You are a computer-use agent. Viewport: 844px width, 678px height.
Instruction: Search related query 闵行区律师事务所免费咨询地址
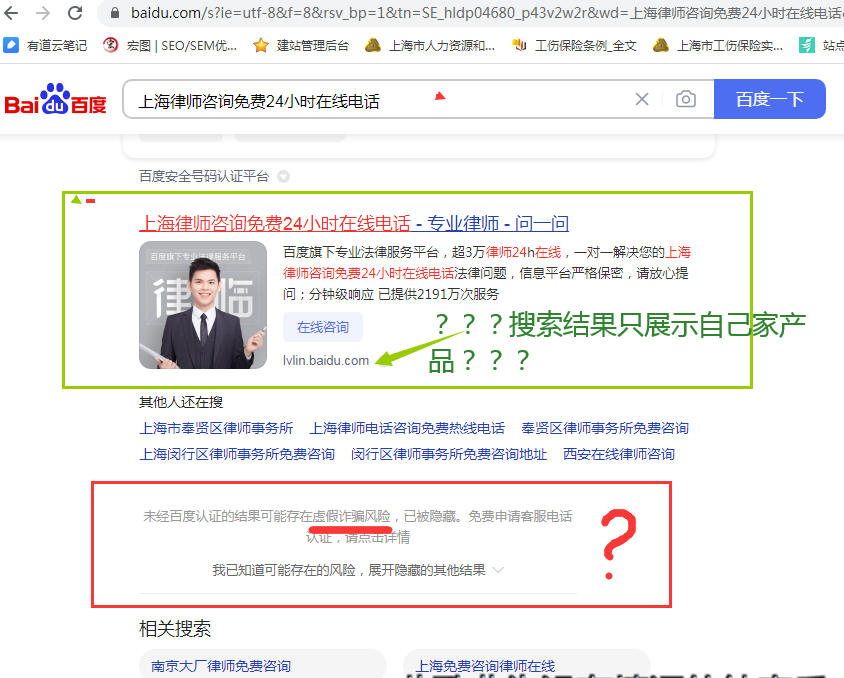tap(449, 454)
